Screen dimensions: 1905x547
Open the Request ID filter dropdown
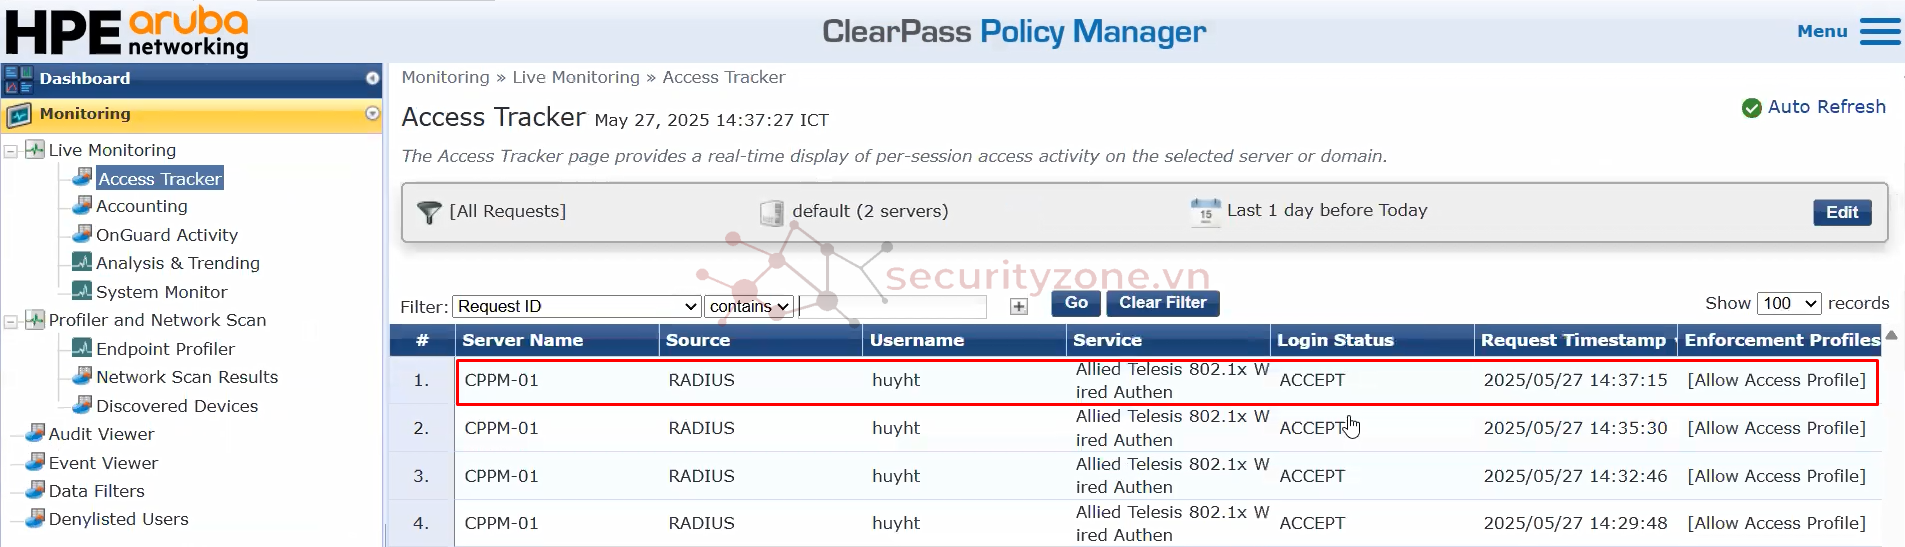(x=577, y=306)
